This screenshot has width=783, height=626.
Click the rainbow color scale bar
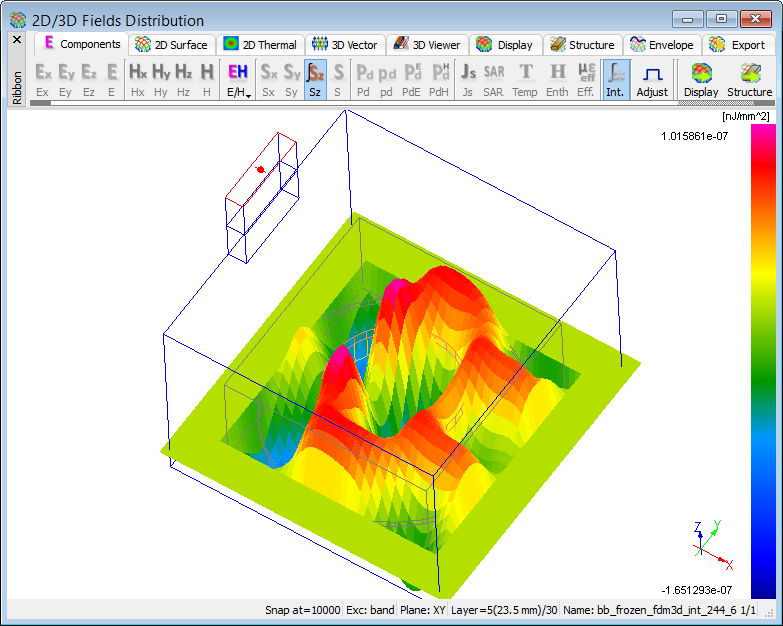pos(762,361)
